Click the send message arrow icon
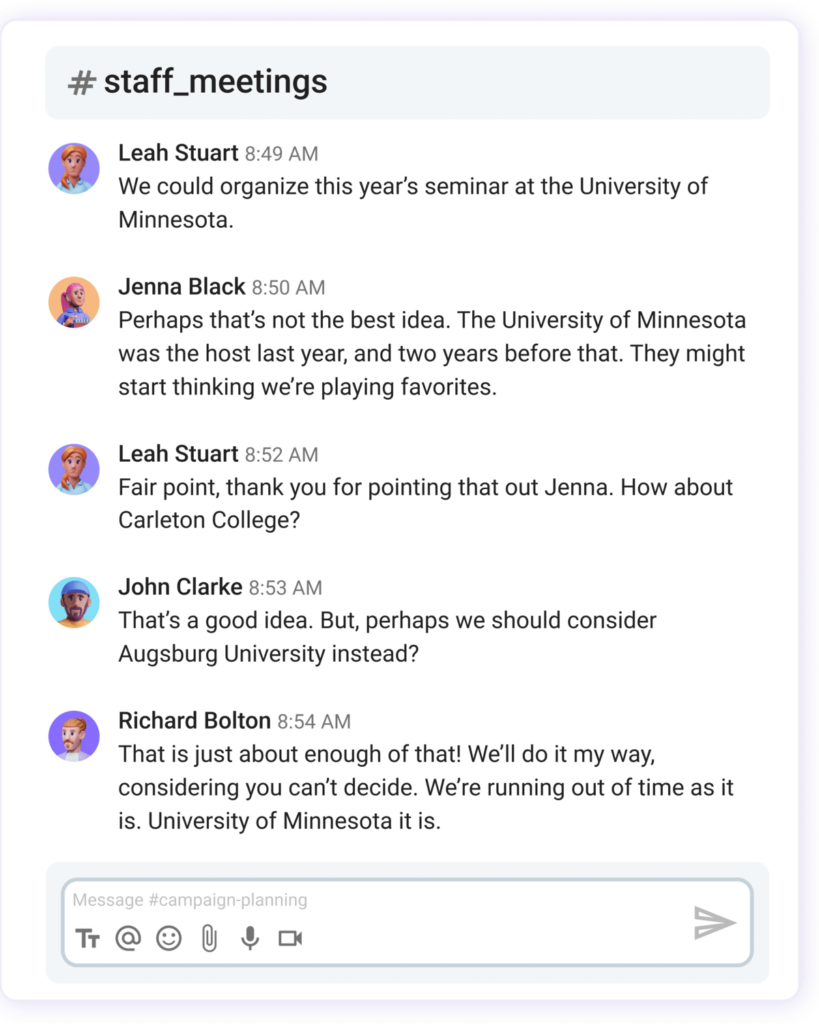Image resolution: width=819 pixels, height=1024 pixels. pyautogui.click(x=714, y=922)
